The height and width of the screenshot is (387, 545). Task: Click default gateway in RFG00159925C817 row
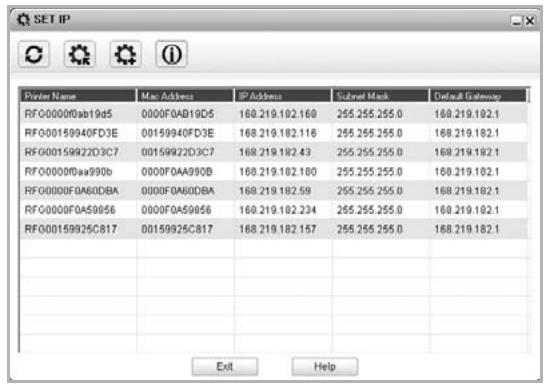467,229
